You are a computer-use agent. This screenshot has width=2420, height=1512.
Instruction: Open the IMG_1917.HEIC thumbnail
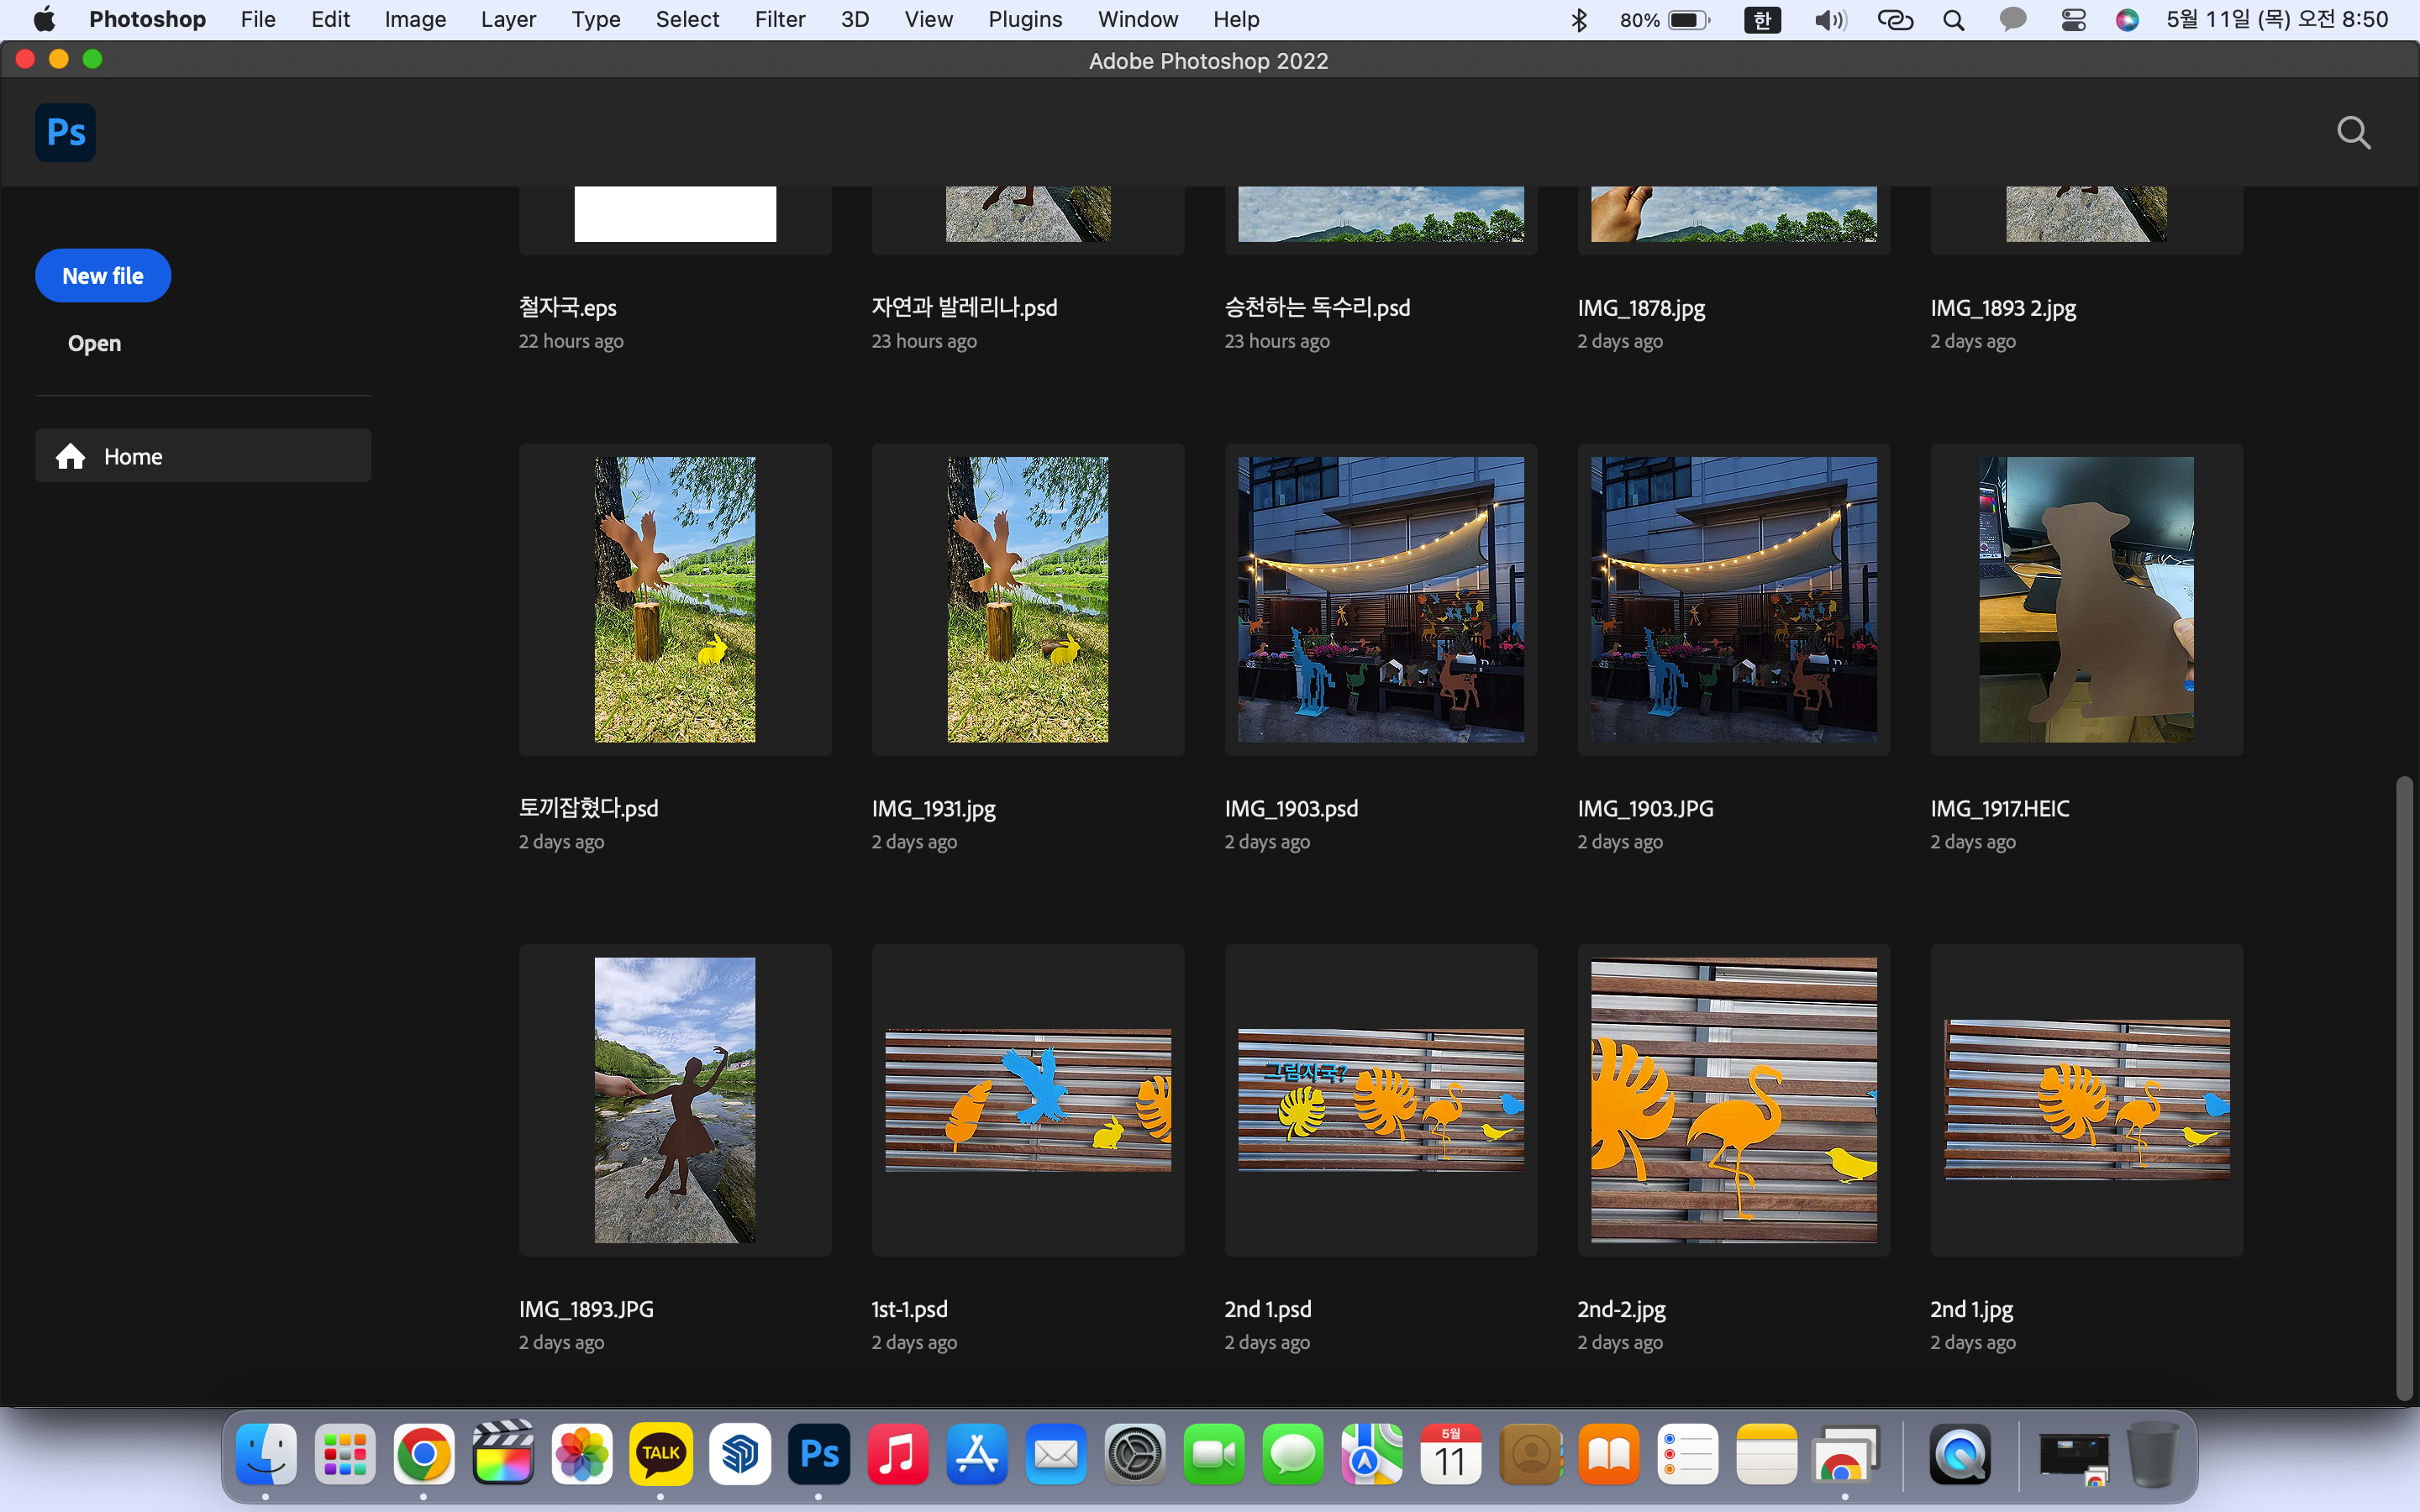tap(2086, 600)
